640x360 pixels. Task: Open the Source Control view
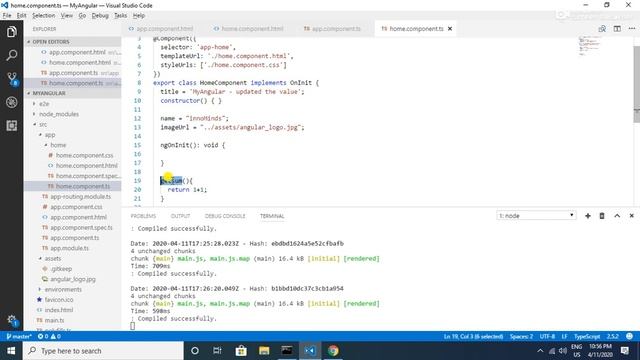[x=11, y=79]
